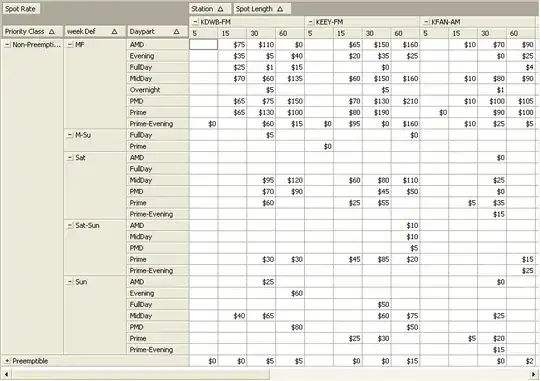Collapse the KDWB-FM station column group

195,22
